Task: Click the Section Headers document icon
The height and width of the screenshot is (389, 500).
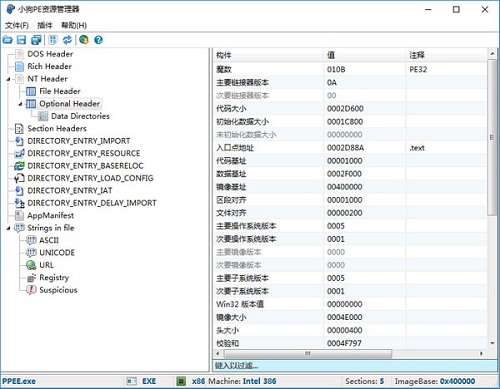Action: 19,129
